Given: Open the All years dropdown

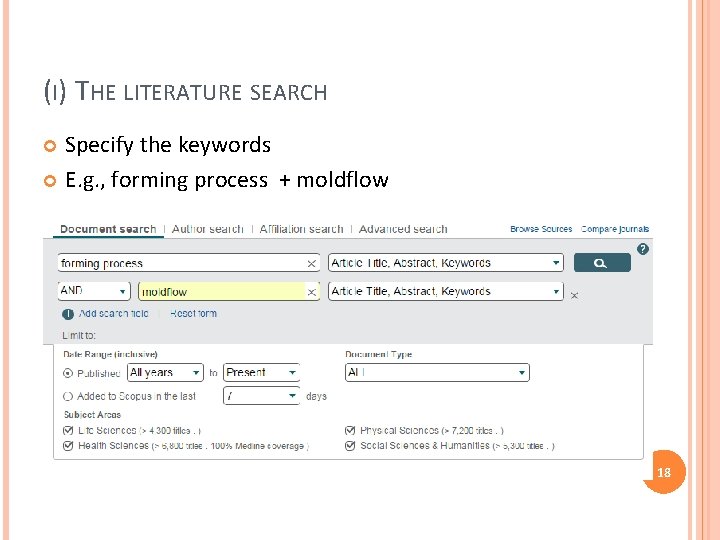Looking at the screenshot, I should point(165,372).
